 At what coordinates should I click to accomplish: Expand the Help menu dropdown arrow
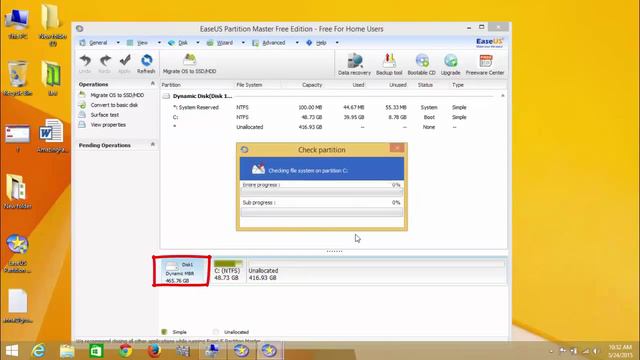click(x=337, y=42)
